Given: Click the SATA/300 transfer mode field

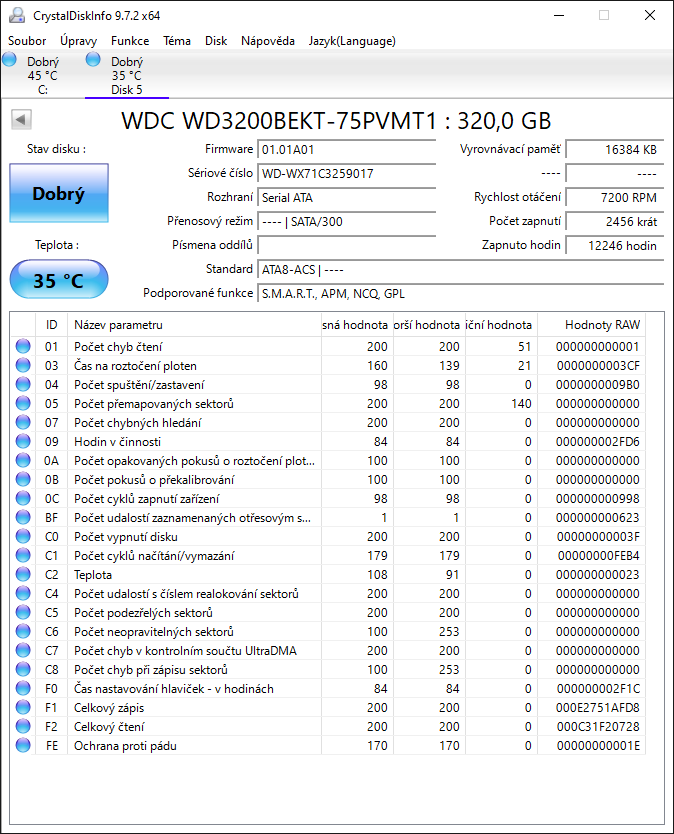Looking at the screenshot, I should (346, 221).
